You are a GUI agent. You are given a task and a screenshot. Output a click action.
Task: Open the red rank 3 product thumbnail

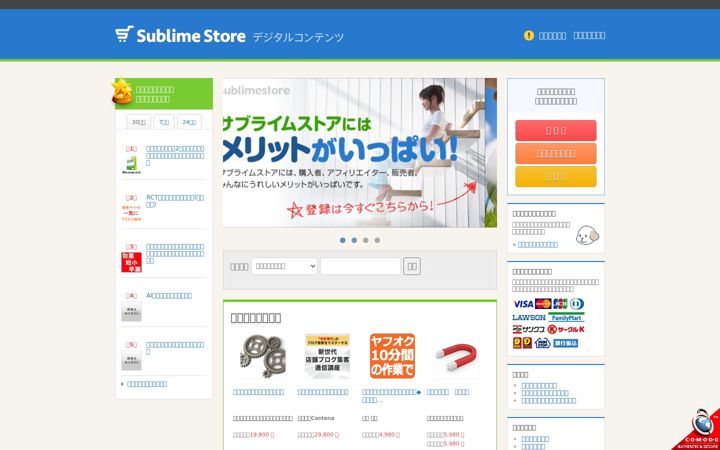(131, 262)
